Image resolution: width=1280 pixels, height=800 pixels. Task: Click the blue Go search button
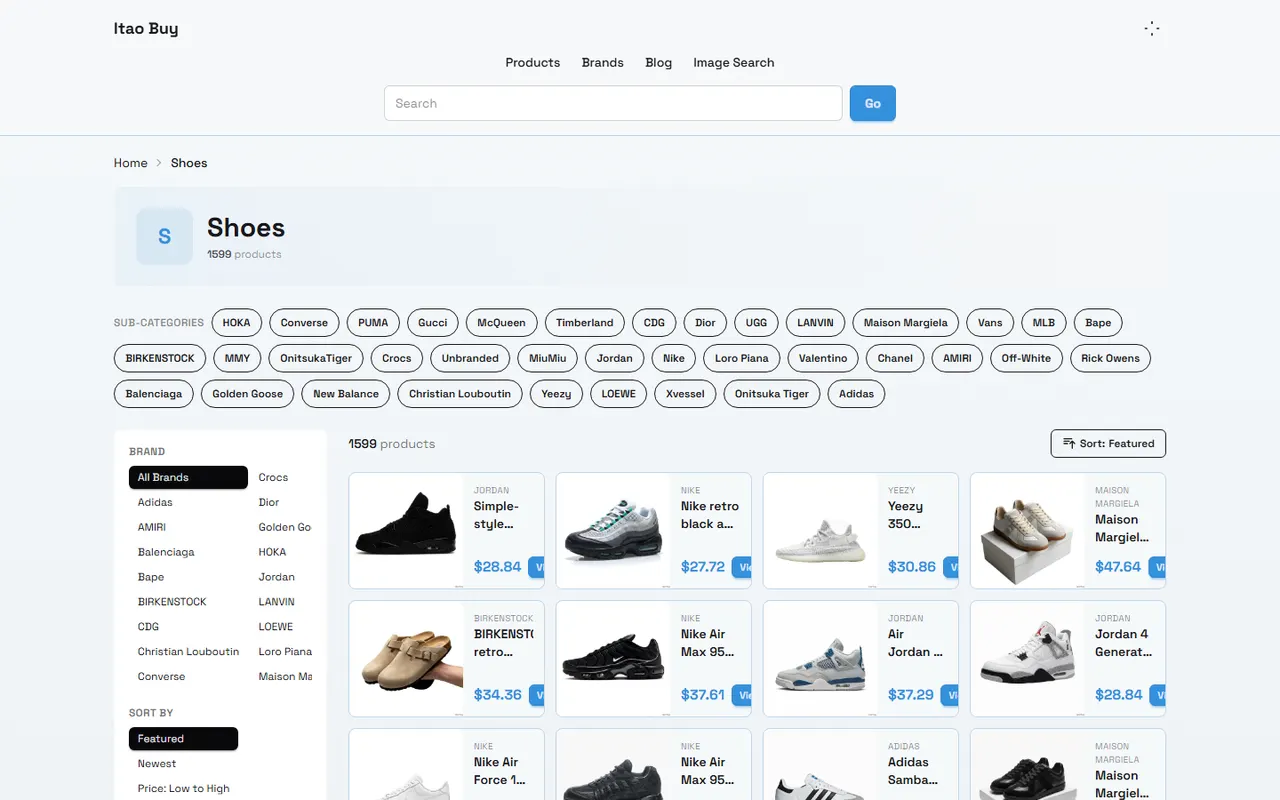[x=873, y=103]
